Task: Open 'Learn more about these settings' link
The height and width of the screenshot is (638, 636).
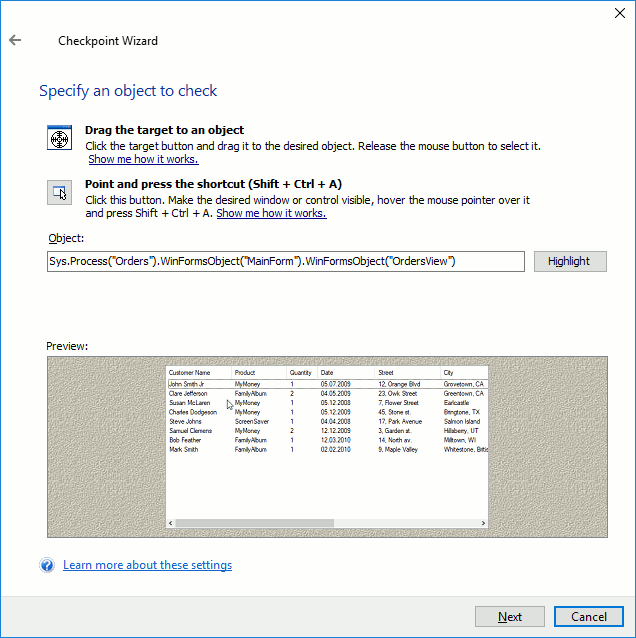Action: [x=147, y=565]
